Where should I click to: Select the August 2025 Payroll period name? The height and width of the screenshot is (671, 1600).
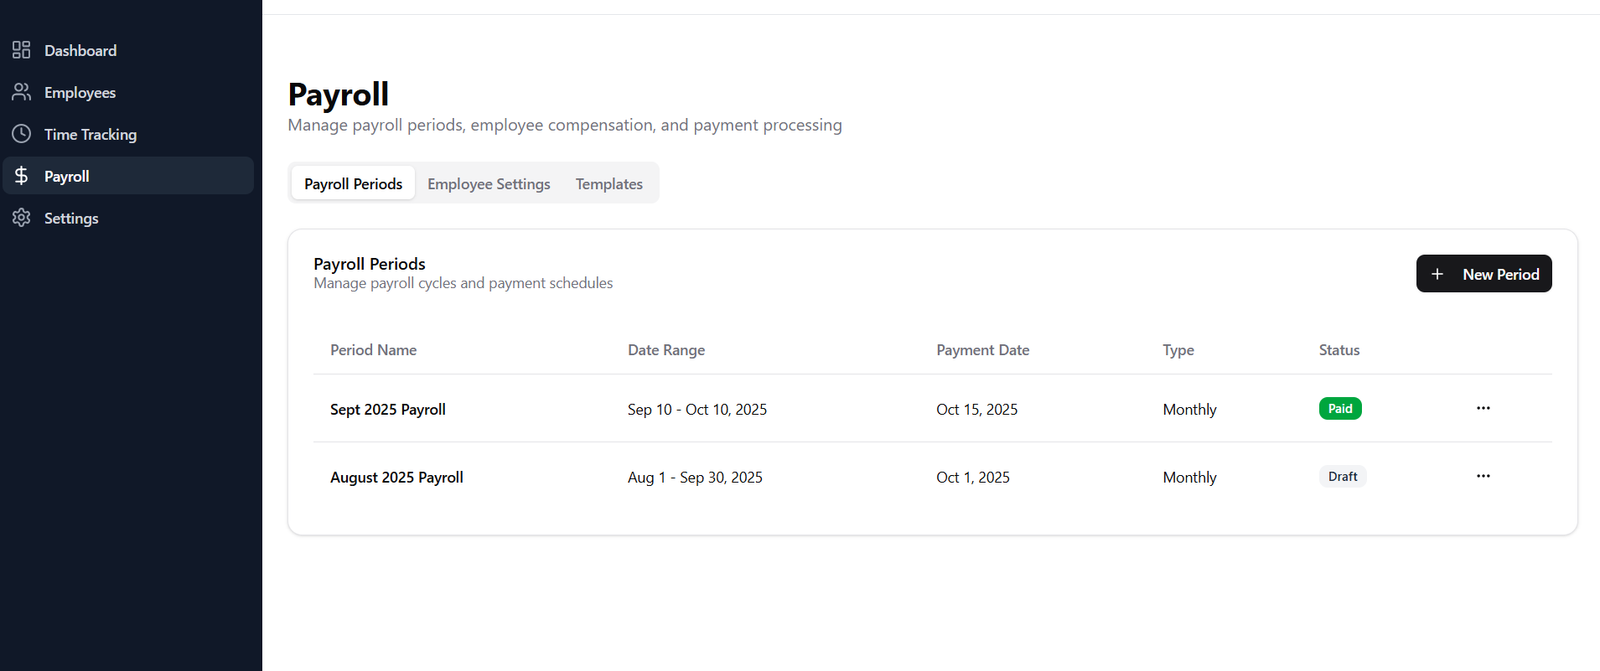click(x=397, y=477)
